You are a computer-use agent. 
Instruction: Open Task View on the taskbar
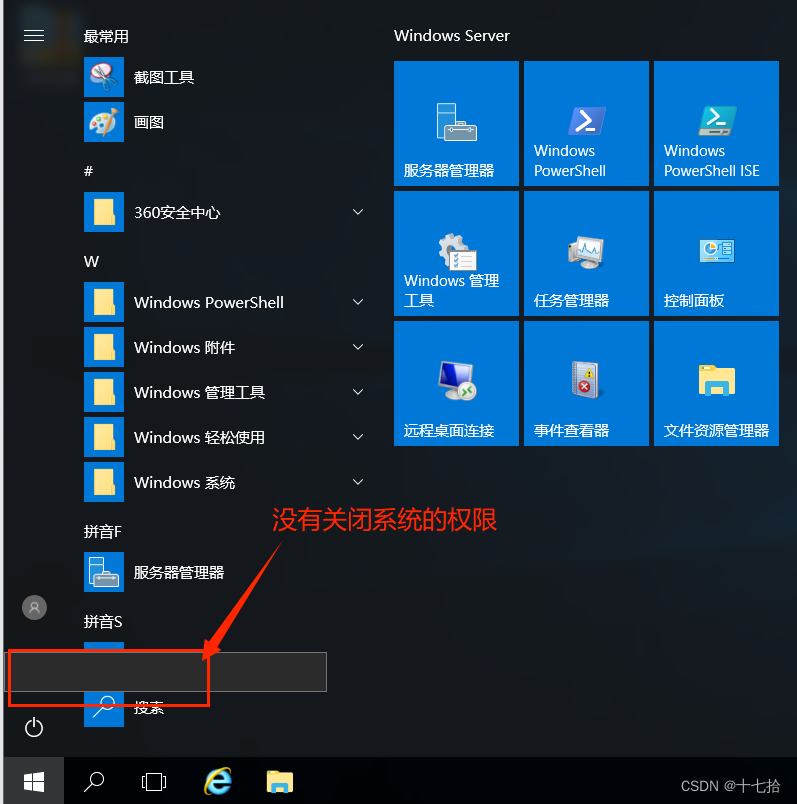point(154,782)
